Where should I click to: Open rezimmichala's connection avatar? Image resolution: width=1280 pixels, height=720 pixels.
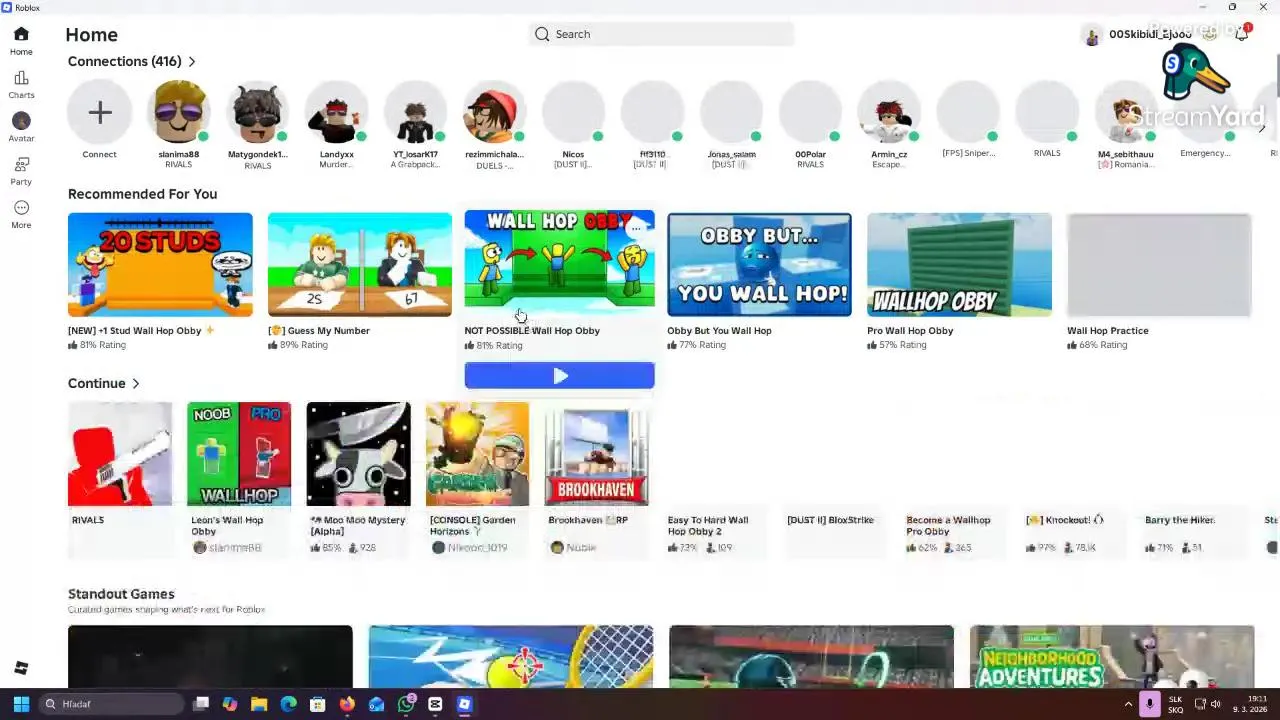[x=494, y=113]
